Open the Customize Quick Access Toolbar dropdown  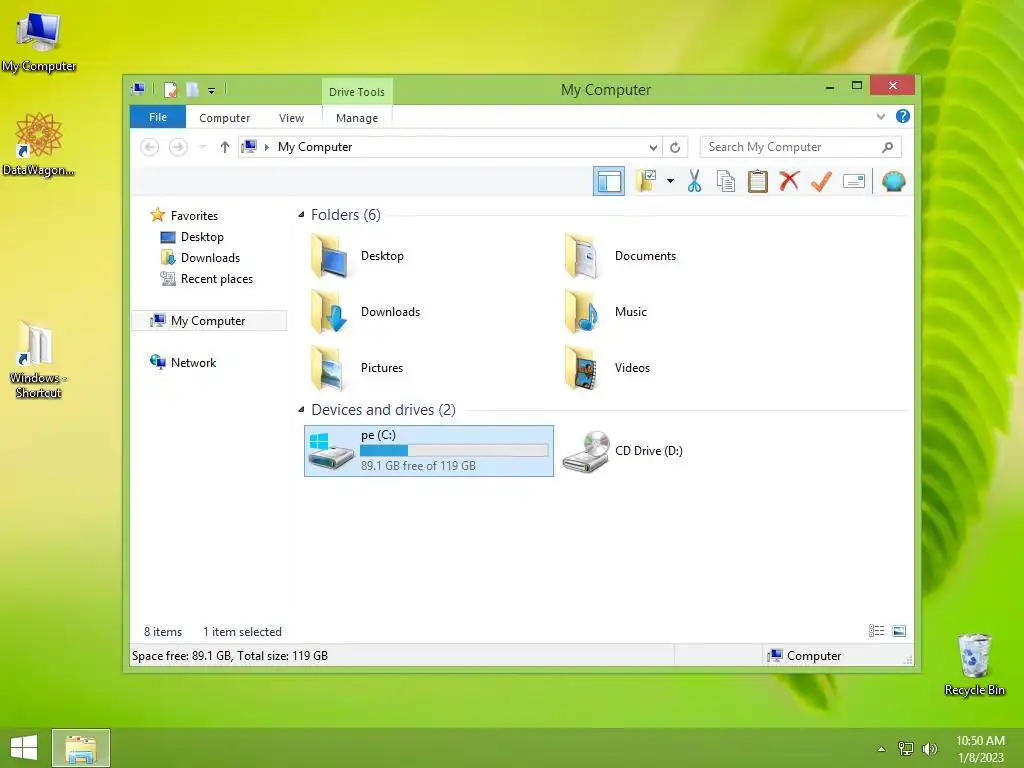point(212,91)
